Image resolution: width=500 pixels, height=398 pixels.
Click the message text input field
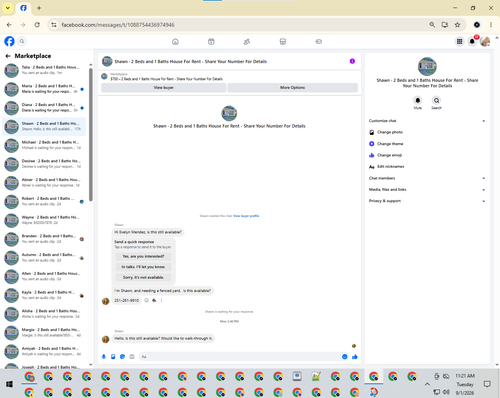coord(240,357)
